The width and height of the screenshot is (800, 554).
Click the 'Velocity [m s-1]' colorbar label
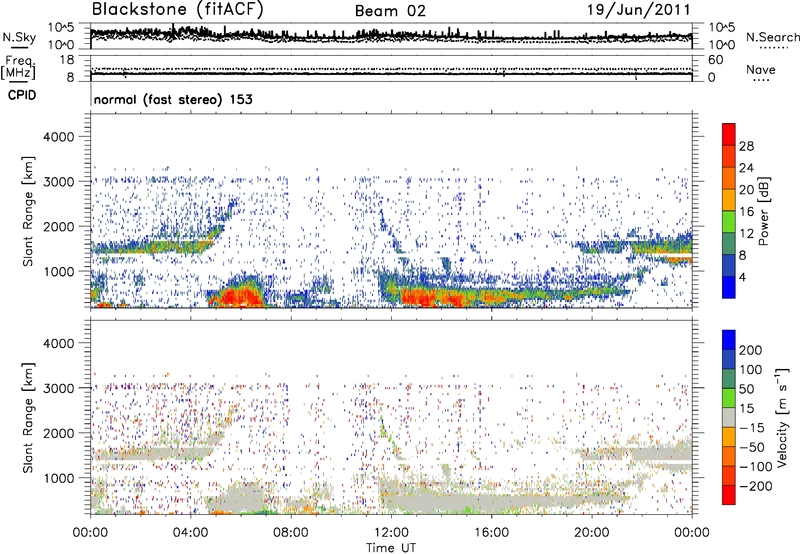coord(782,417)
